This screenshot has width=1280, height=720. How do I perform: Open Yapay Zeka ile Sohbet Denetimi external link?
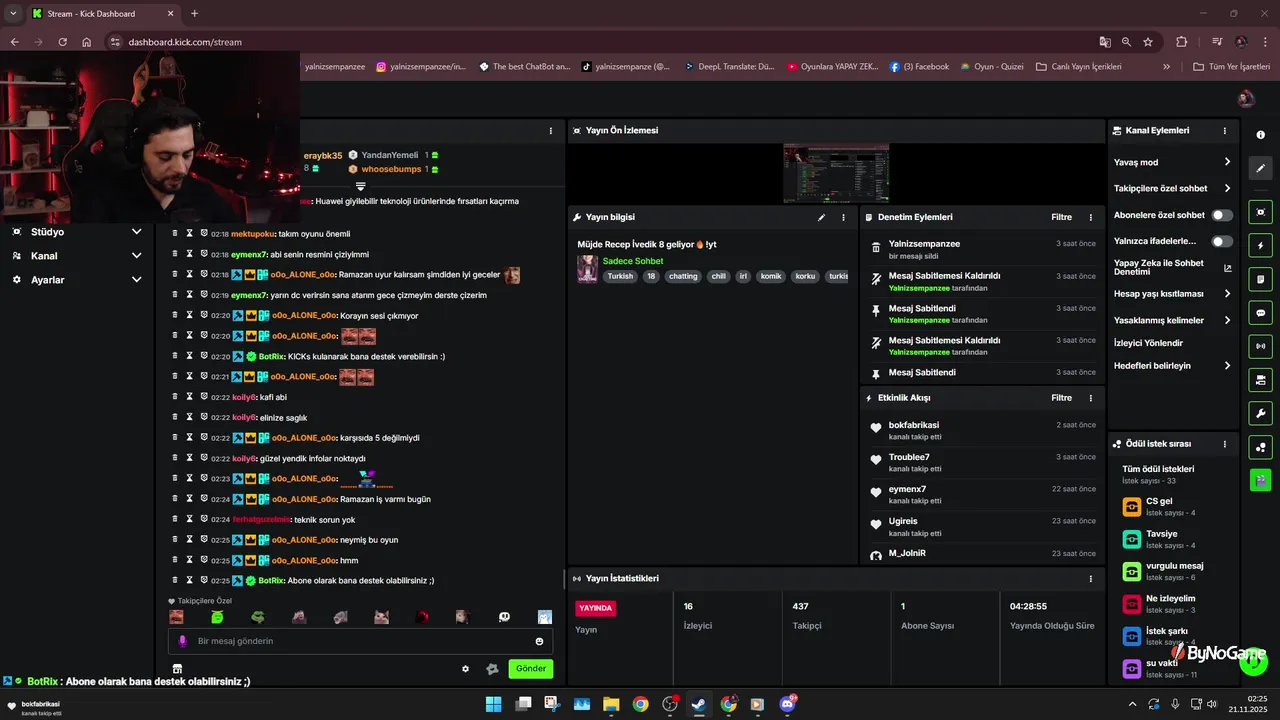[x=1228, y=268]
